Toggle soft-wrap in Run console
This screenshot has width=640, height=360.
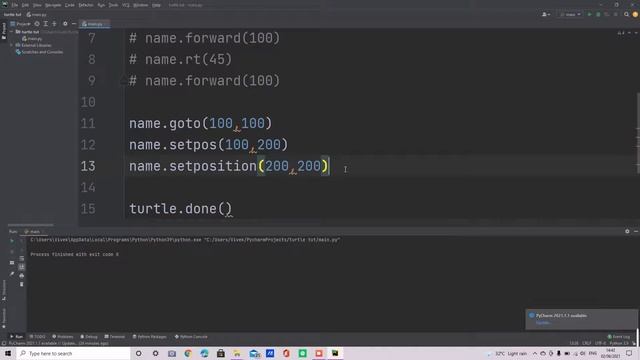click(x=22, y=258)
